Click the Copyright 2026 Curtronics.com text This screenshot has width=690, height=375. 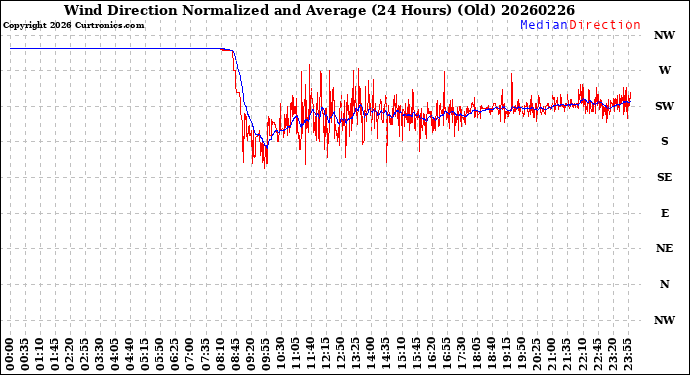tap(73, 26)
